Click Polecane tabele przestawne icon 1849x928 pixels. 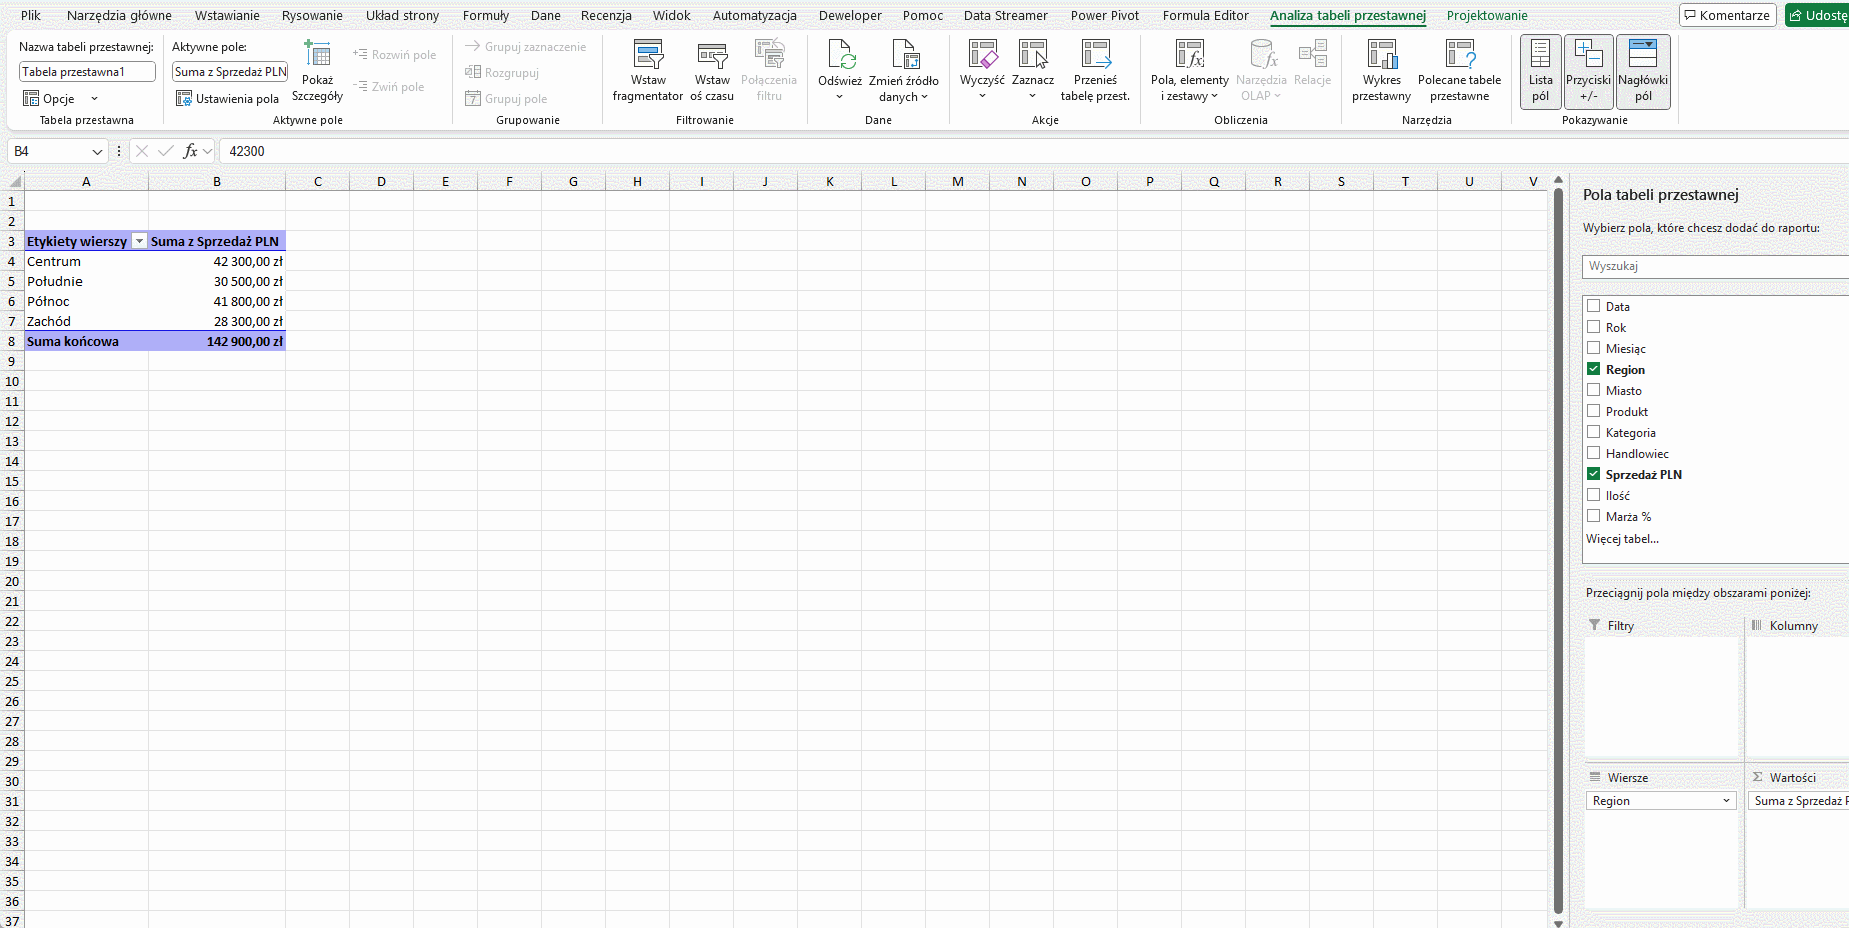1459,56
